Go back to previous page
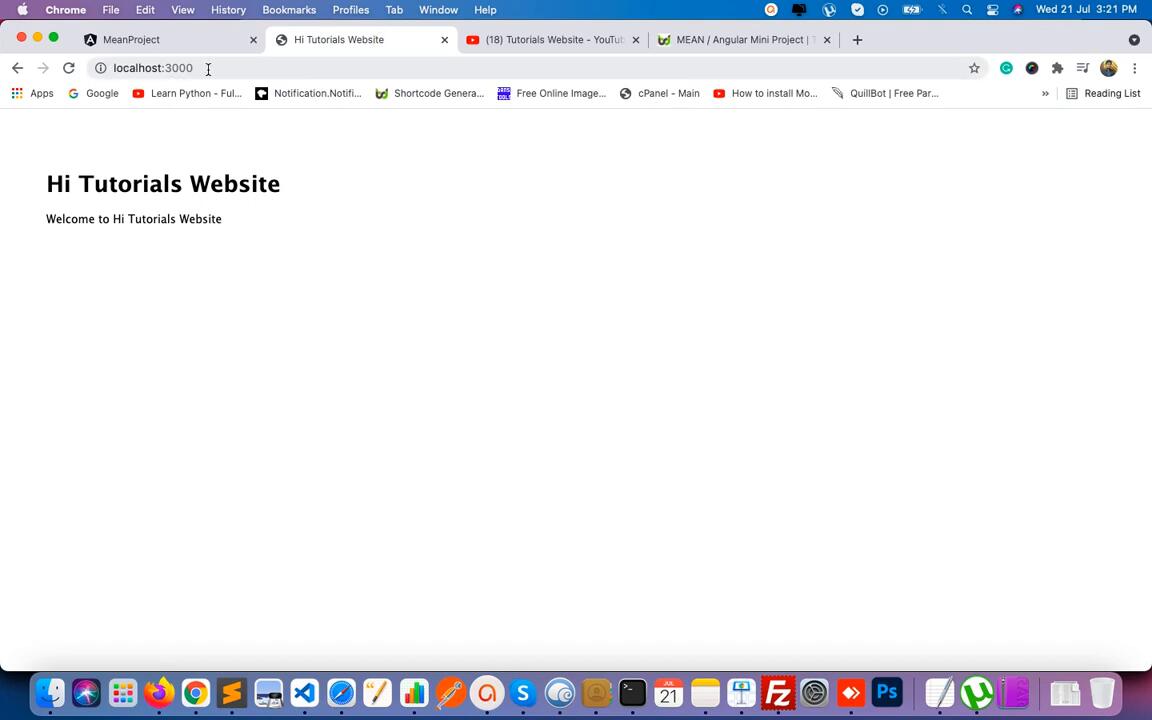This screenshot has height=720, width=1152. pos(17,68)
